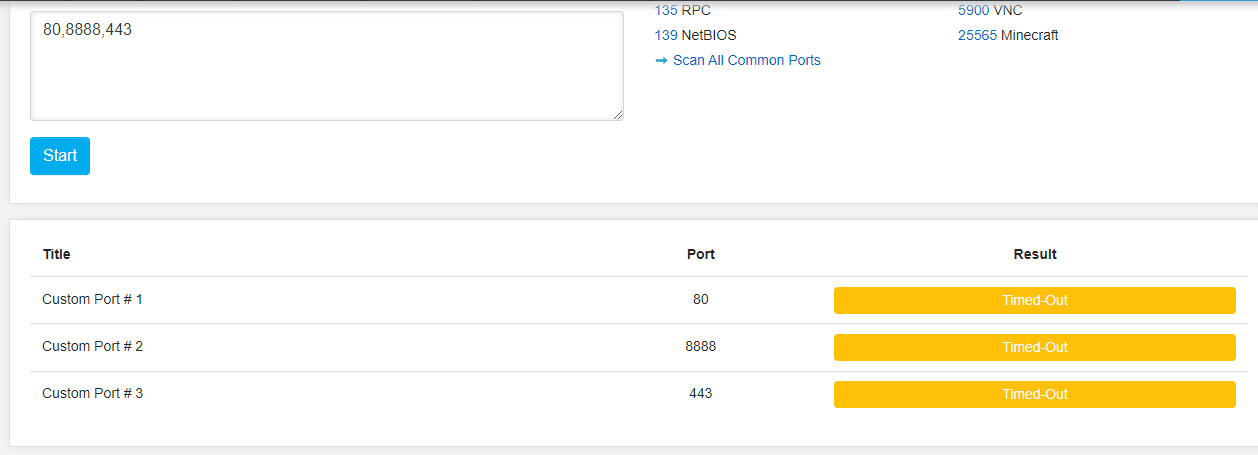Click the Result column header

(x=1035, y=254)
